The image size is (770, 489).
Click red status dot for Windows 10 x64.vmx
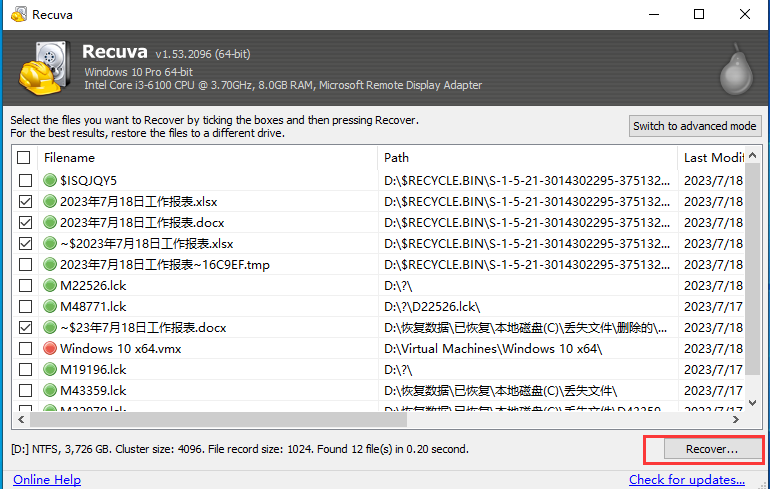click(x=50, y=349)
